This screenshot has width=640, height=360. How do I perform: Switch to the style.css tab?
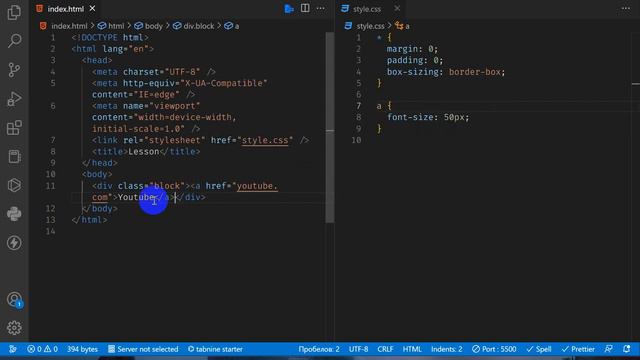(x=367, y=9)
